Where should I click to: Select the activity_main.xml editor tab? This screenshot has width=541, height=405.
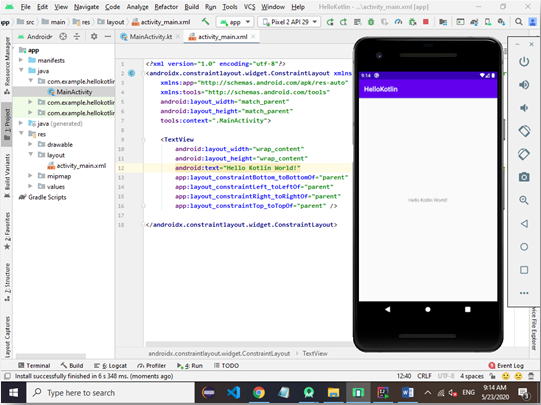pyautogui.click(x=222, y=37)
